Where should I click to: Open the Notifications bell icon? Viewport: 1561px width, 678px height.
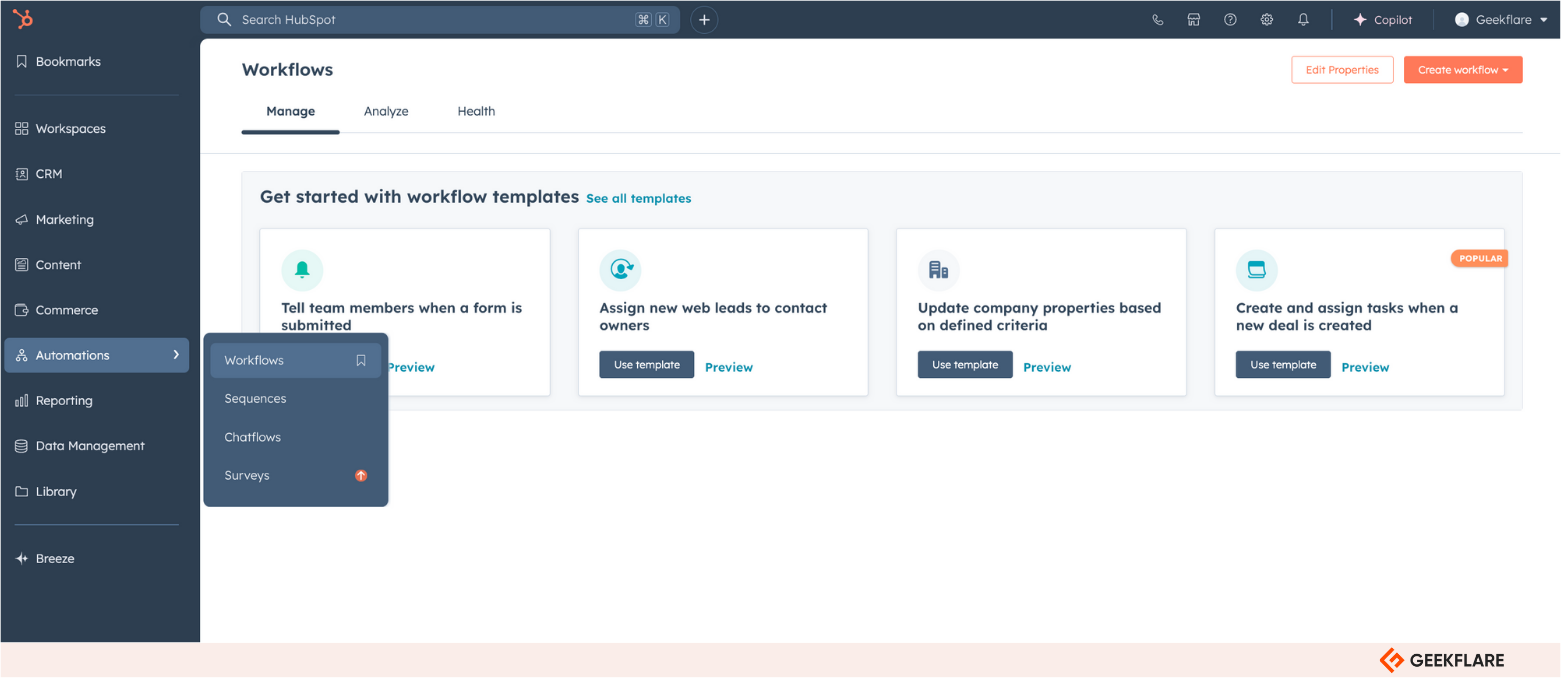coord(1303,20)
